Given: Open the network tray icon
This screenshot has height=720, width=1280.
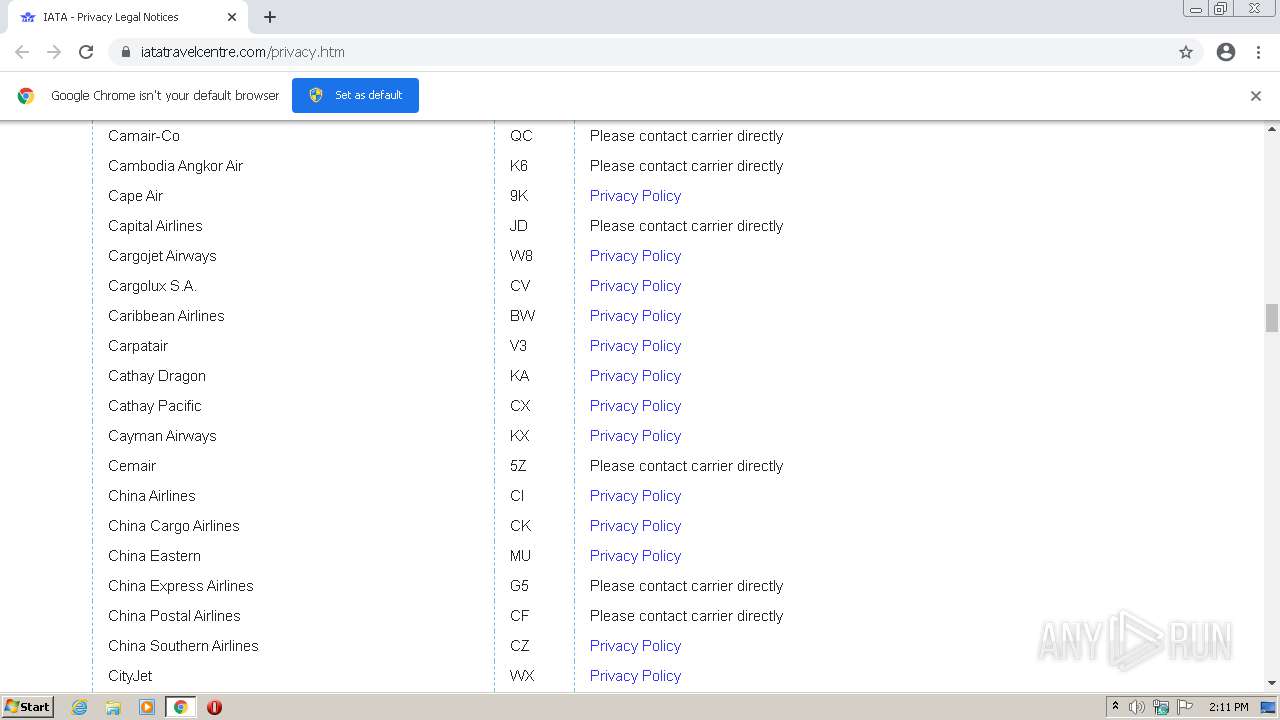Looking at the screenshot, I should 1161,707.
